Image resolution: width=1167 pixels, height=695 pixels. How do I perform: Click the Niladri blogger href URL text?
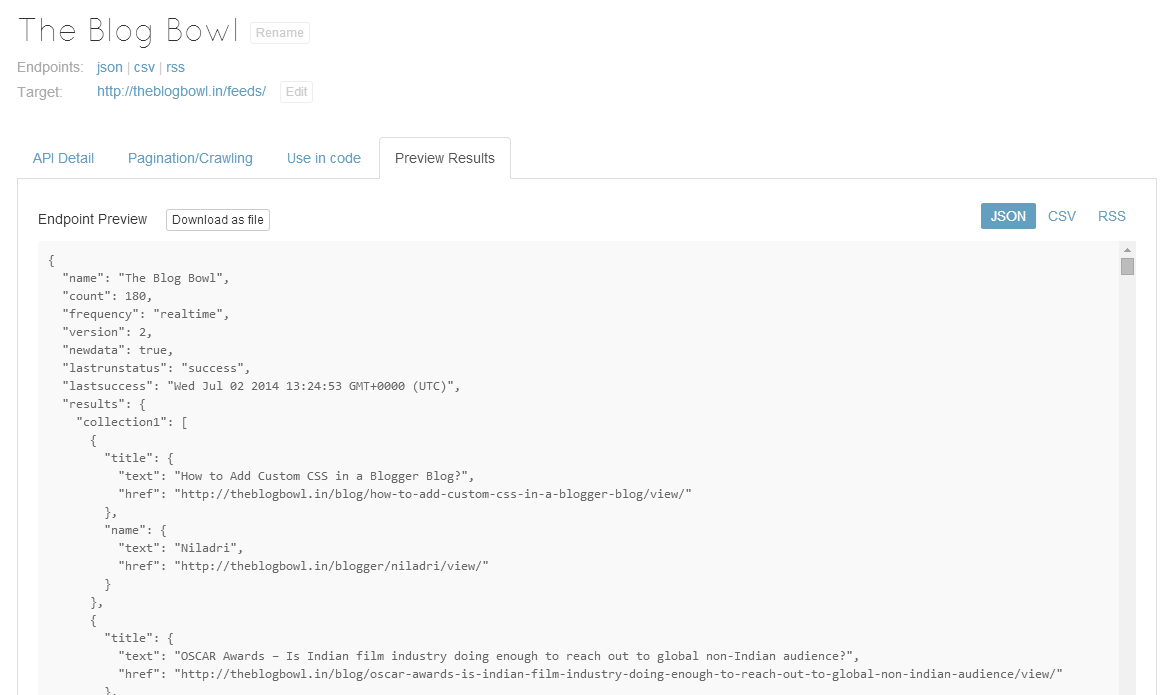(332, 566)
